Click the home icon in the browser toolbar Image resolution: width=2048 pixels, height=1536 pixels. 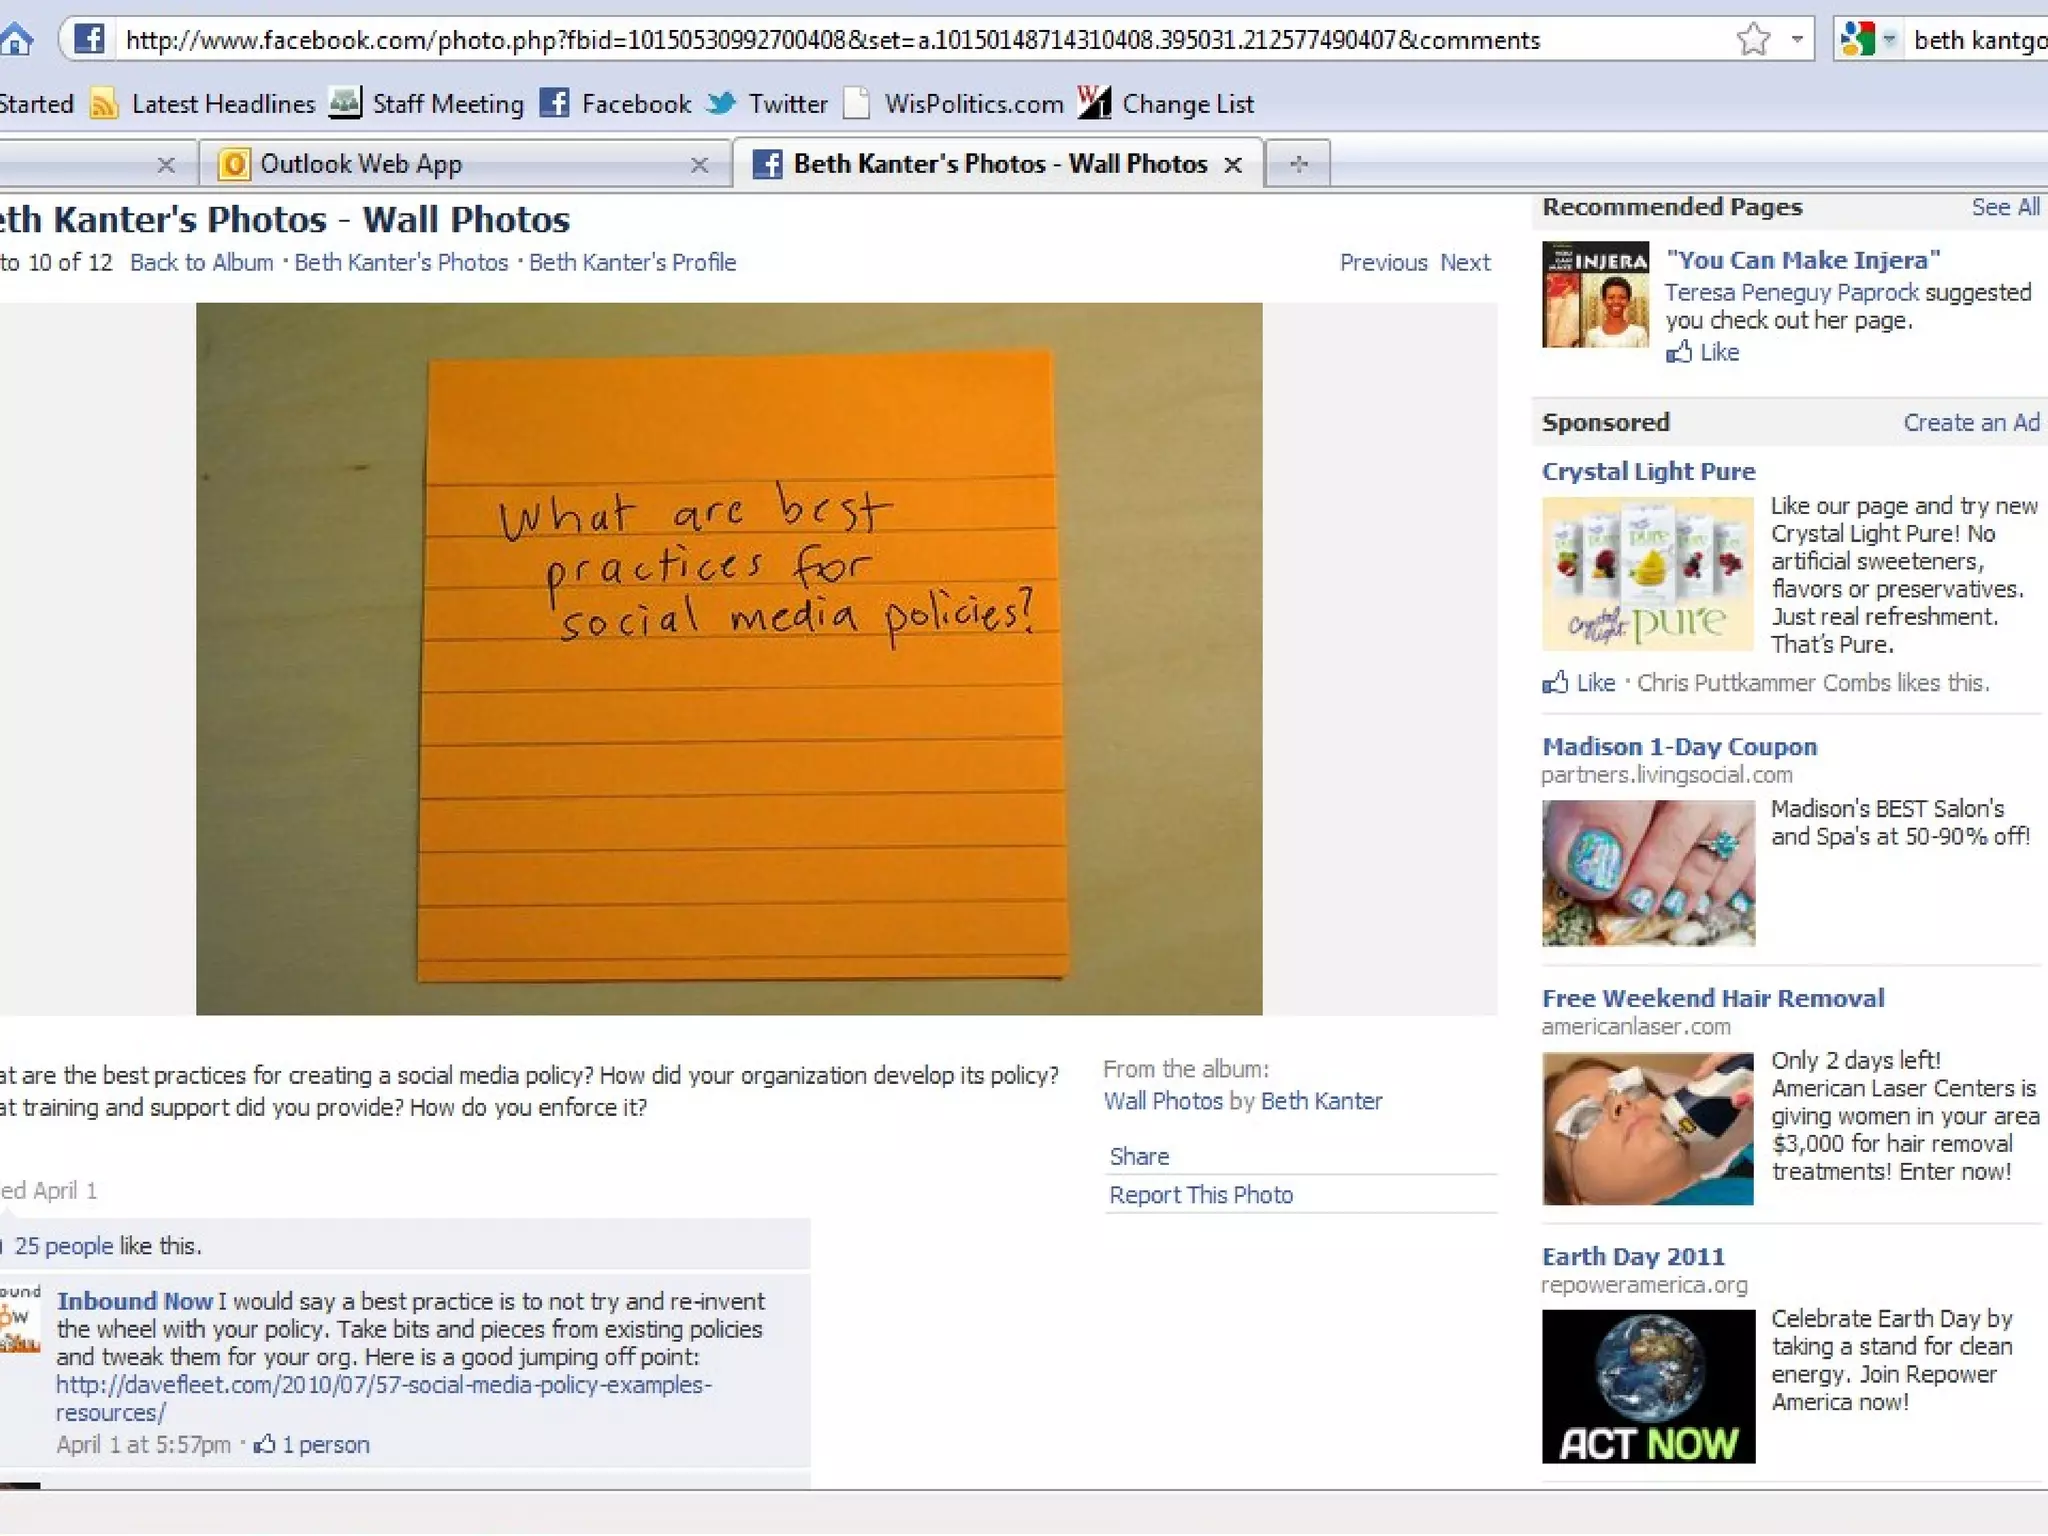16,40
